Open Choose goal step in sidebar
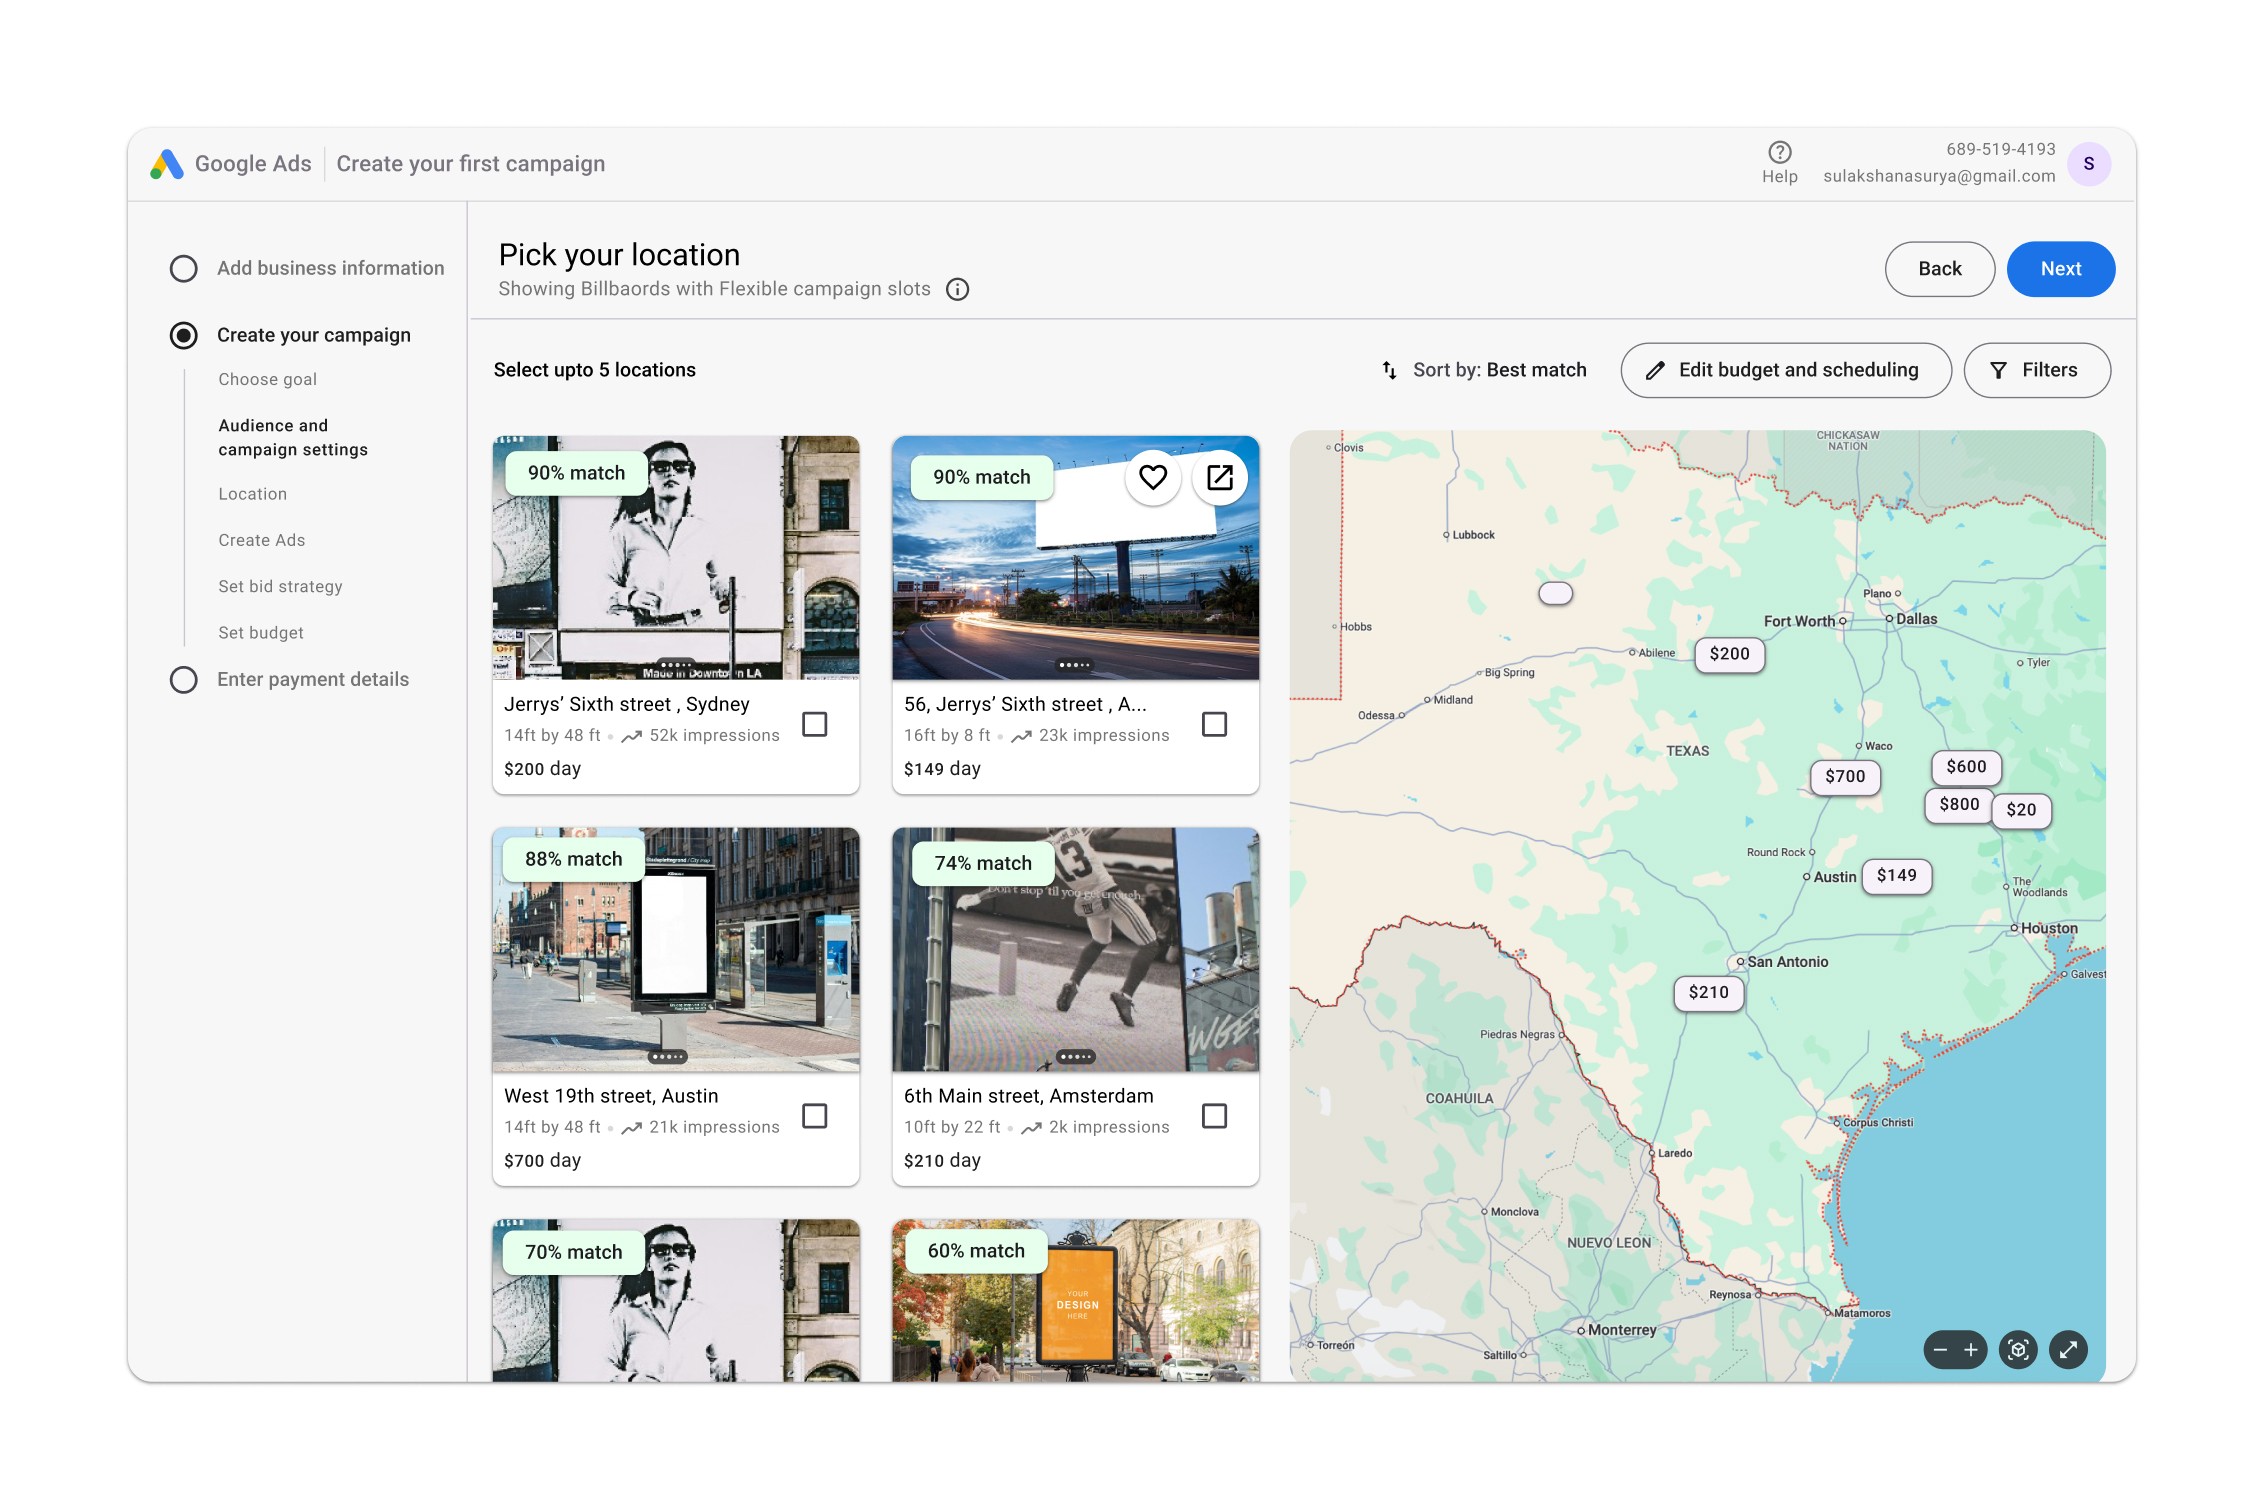 [267, 380]
